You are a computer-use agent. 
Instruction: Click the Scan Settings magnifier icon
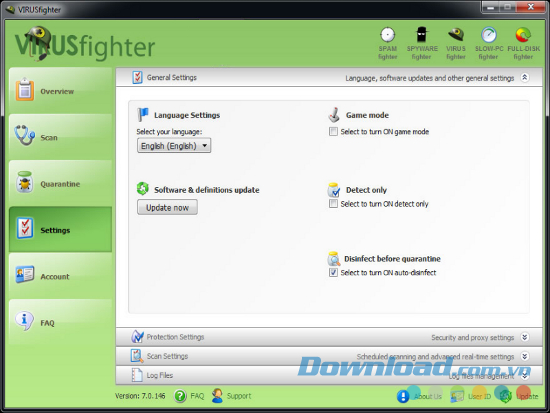(x=137, y=356)
